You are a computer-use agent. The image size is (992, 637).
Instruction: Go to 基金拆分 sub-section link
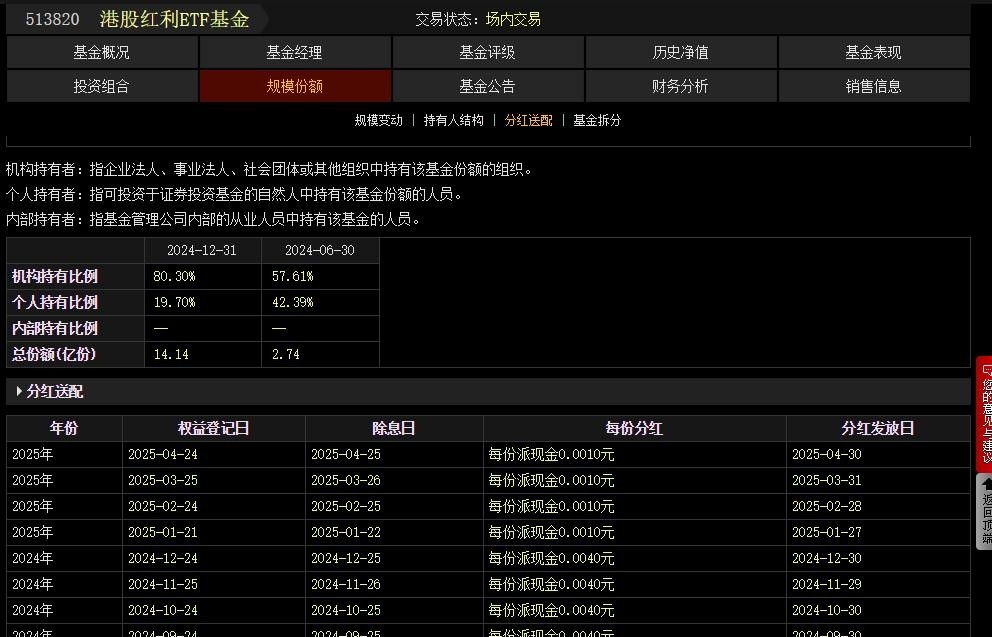[597, 120]
